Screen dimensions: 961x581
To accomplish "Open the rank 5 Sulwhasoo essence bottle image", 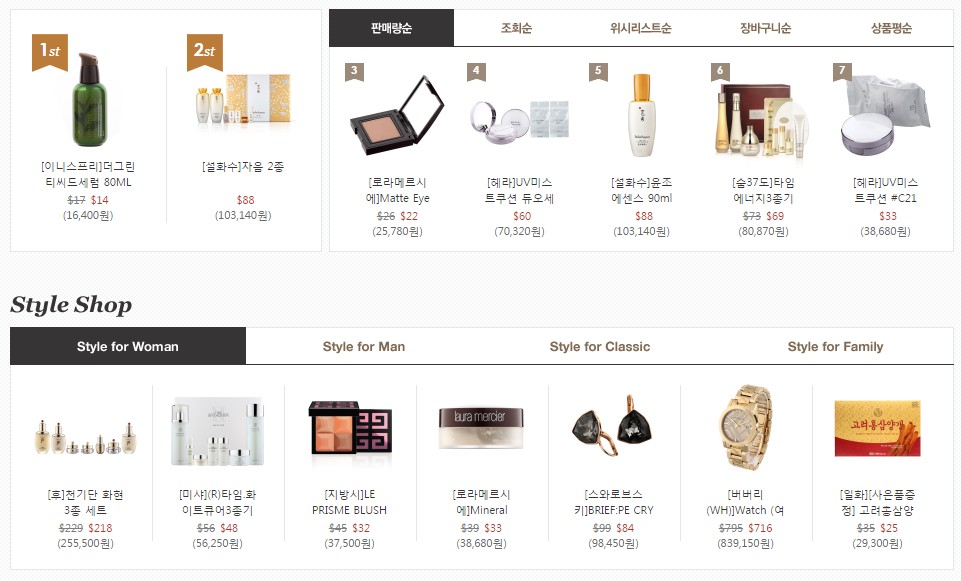I will (642, 115).
